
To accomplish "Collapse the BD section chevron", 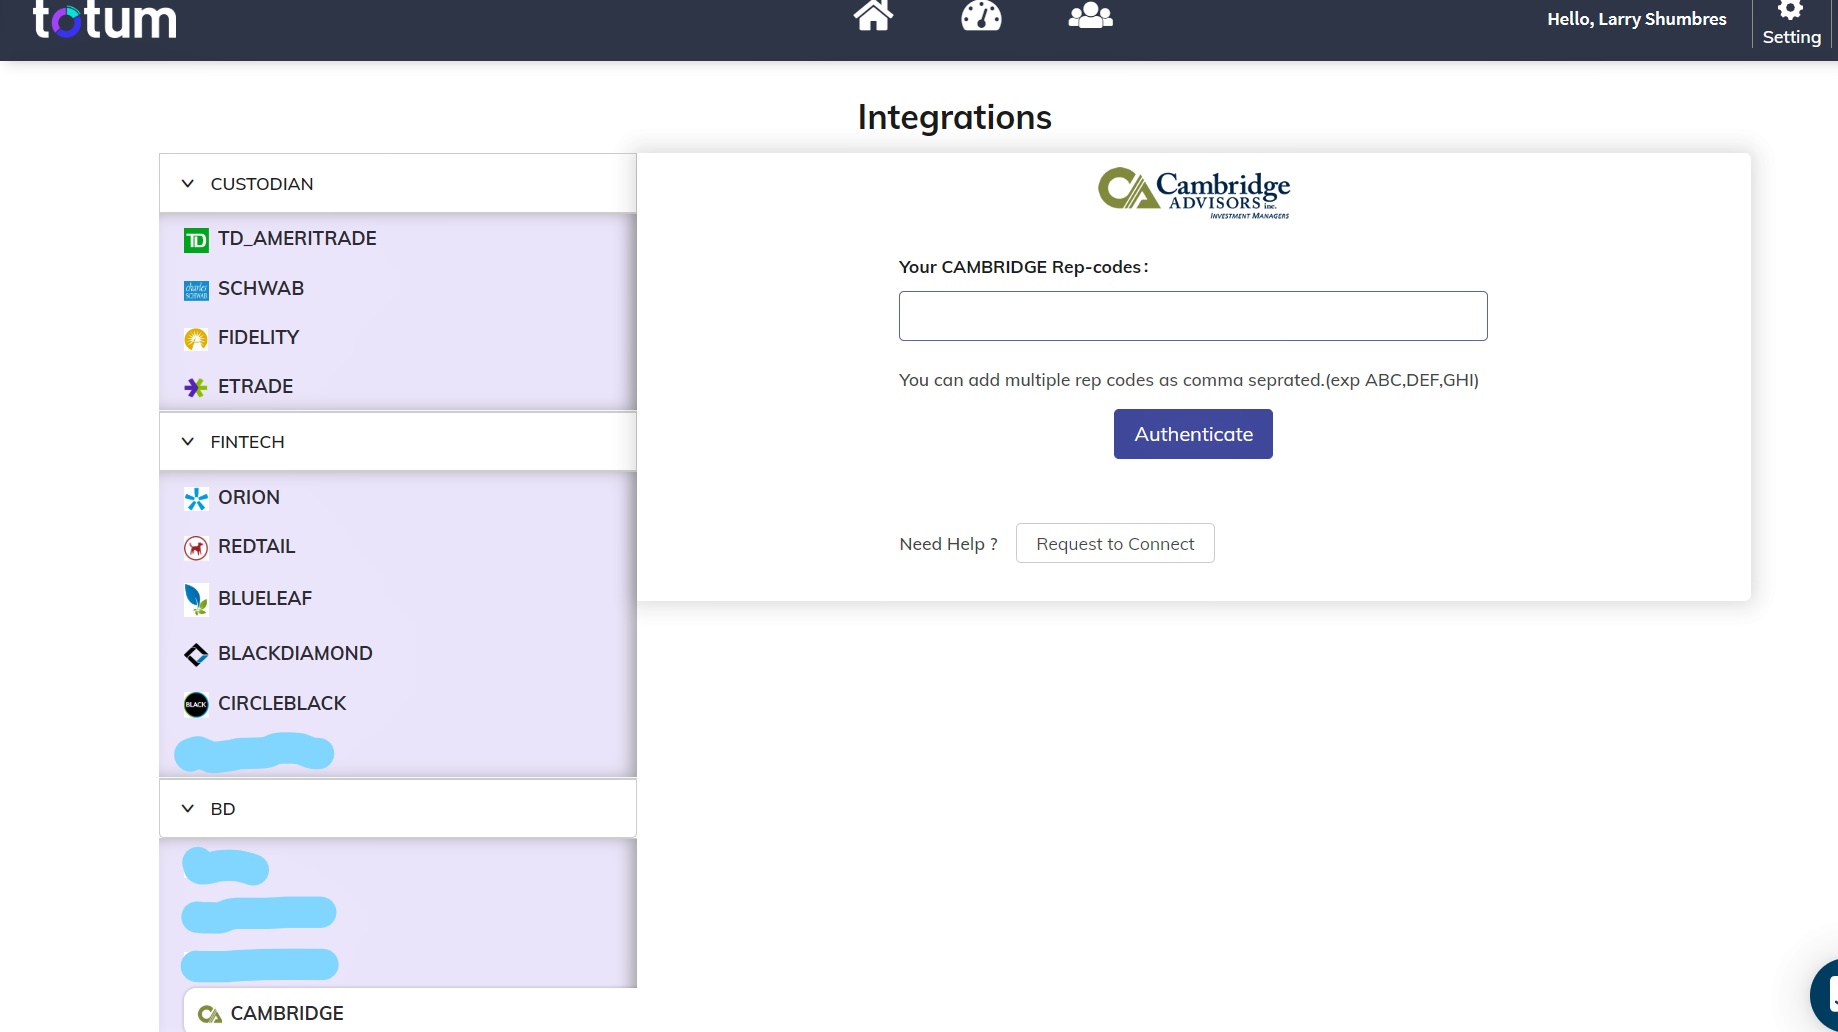I will pos(187,809).
